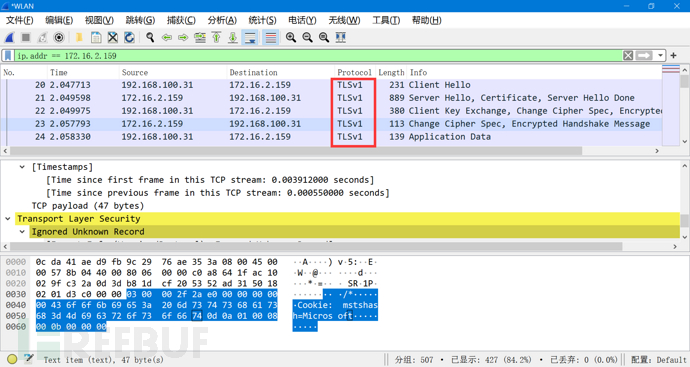
Task: Open Go to specified packet icon
Action: click(x=200, y=37)
